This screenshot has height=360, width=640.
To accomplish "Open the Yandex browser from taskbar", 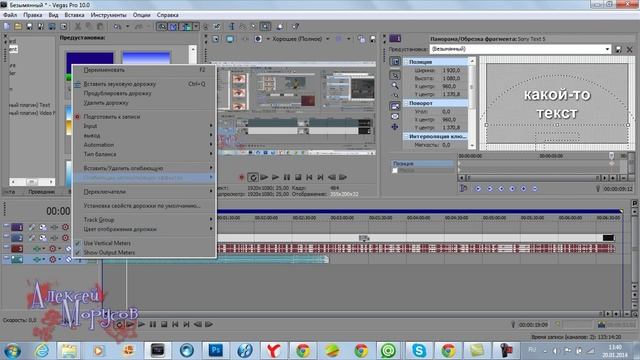I will (273, 350).
